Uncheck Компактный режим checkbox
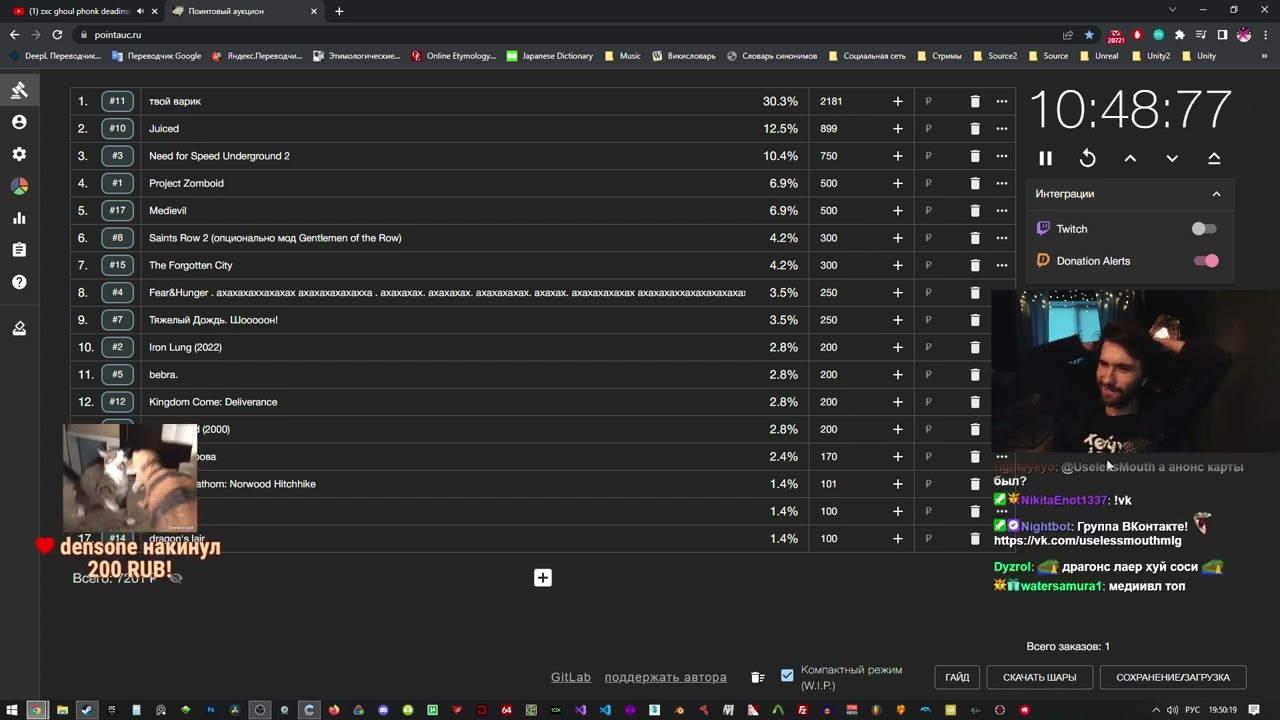This screenshot has width=1280, height=720. pos(787,676)
